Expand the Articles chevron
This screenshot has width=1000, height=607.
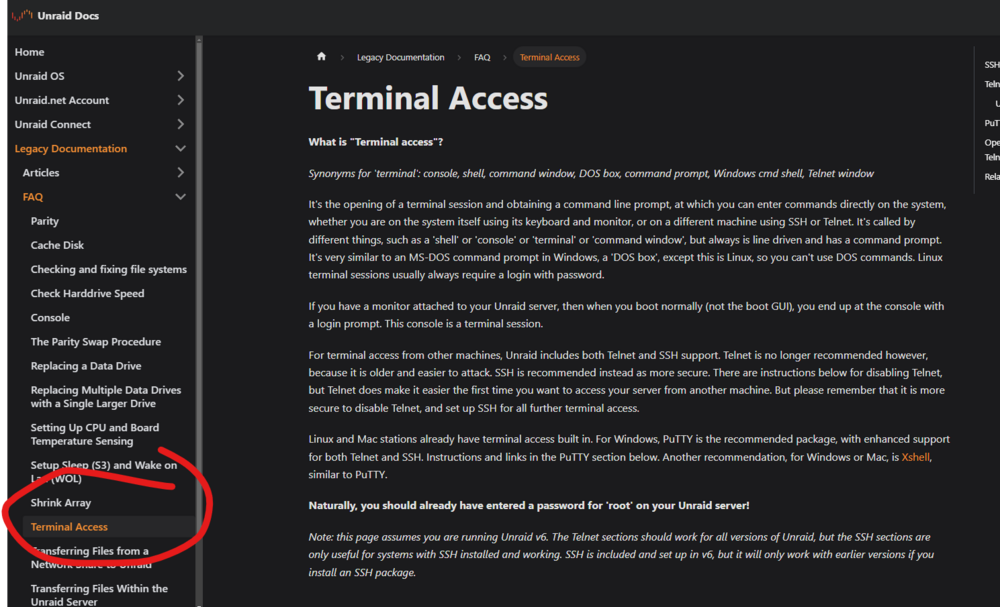tap(180, 173)
